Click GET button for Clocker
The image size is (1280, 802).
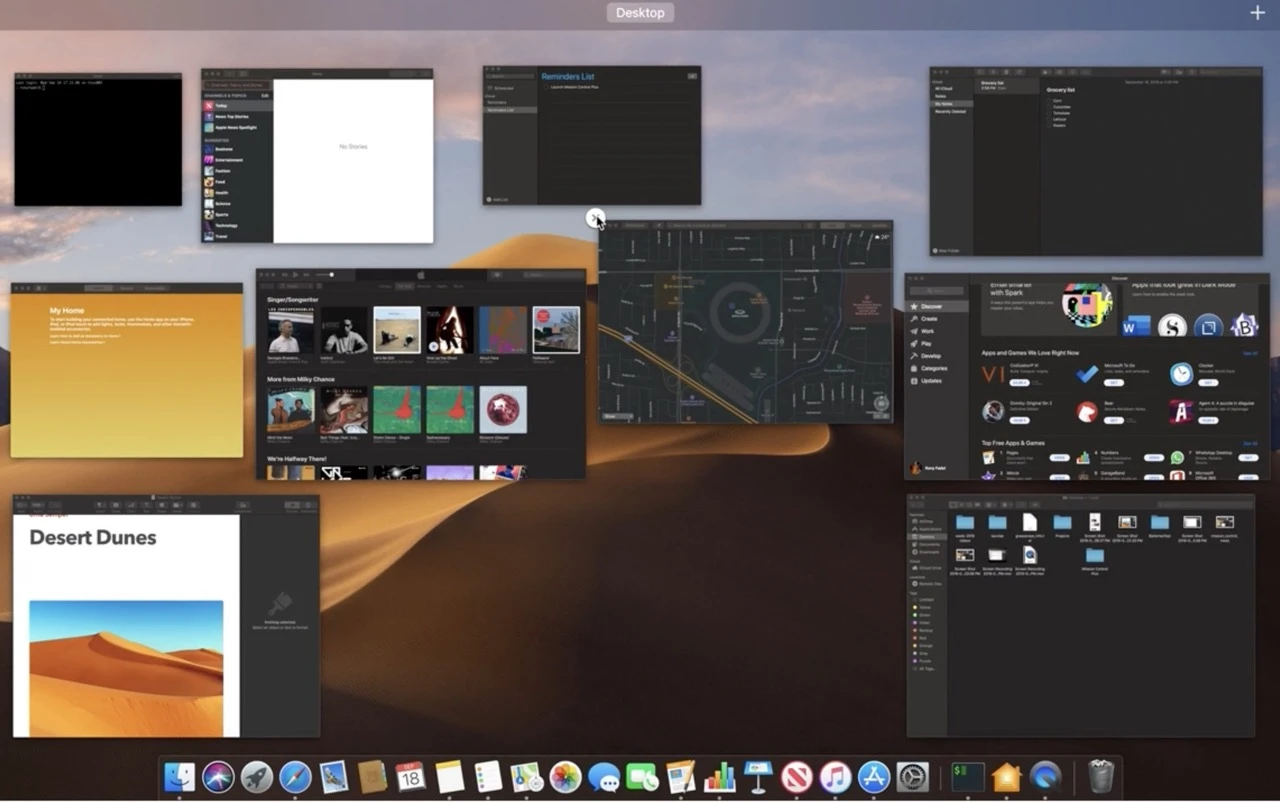(x=1207, y=382)
